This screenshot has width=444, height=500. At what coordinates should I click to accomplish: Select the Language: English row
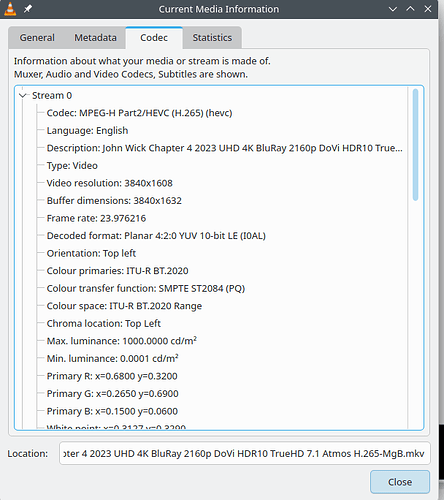87,131
